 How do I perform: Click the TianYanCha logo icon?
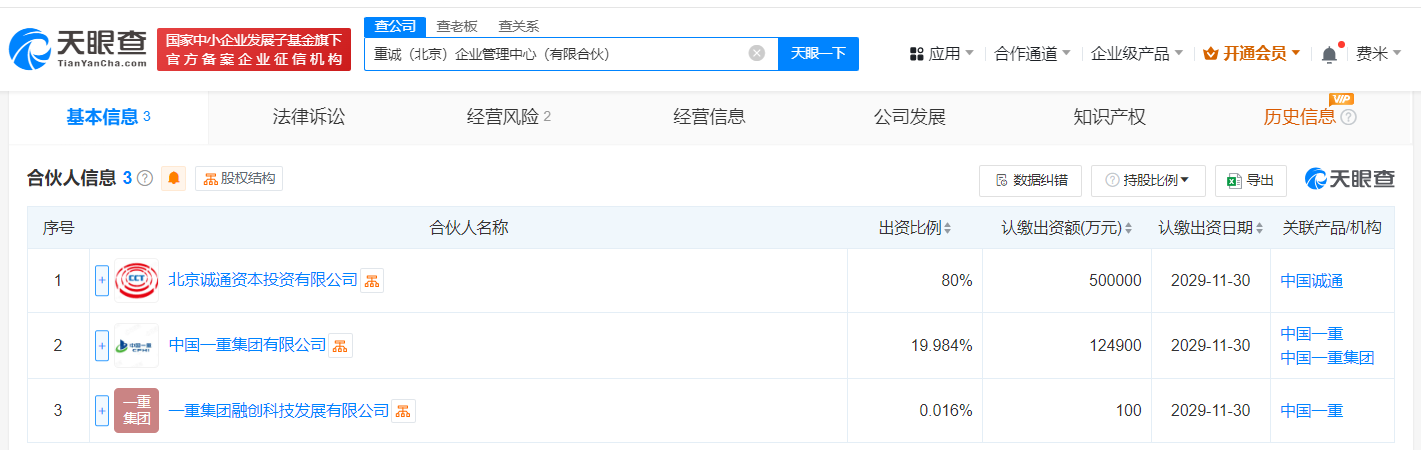point(30,50)
